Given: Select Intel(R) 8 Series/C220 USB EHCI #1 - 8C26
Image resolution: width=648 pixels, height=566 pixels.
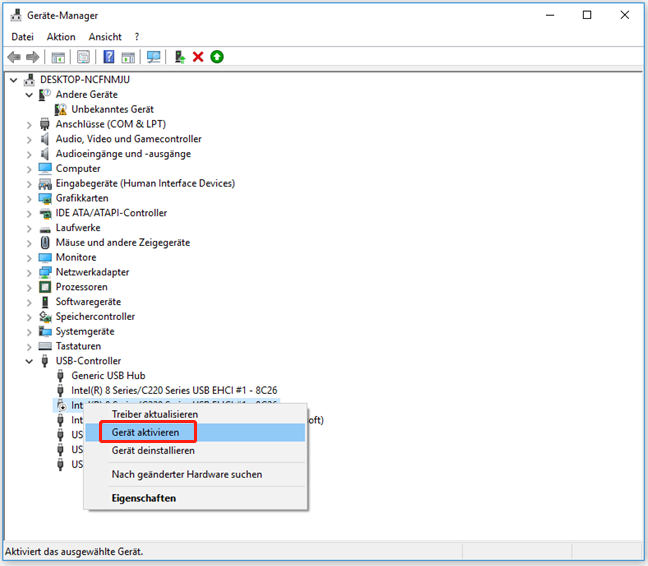Looking at the screenshot, I should 174,390.
